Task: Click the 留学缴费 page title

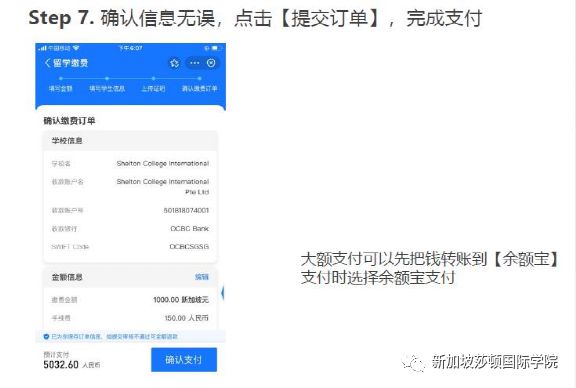Action: point(71,63)
